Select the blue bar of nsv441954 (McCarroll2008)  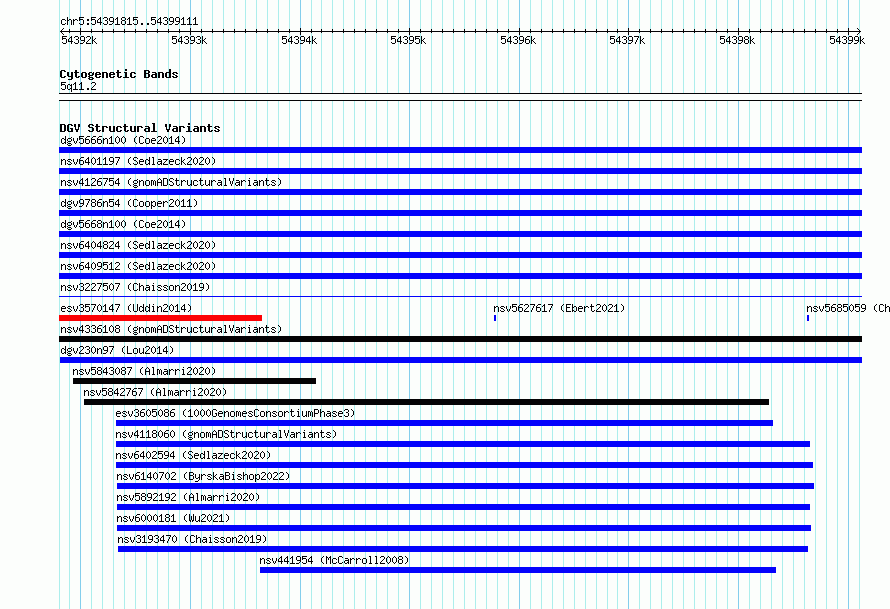pos(518,570)
